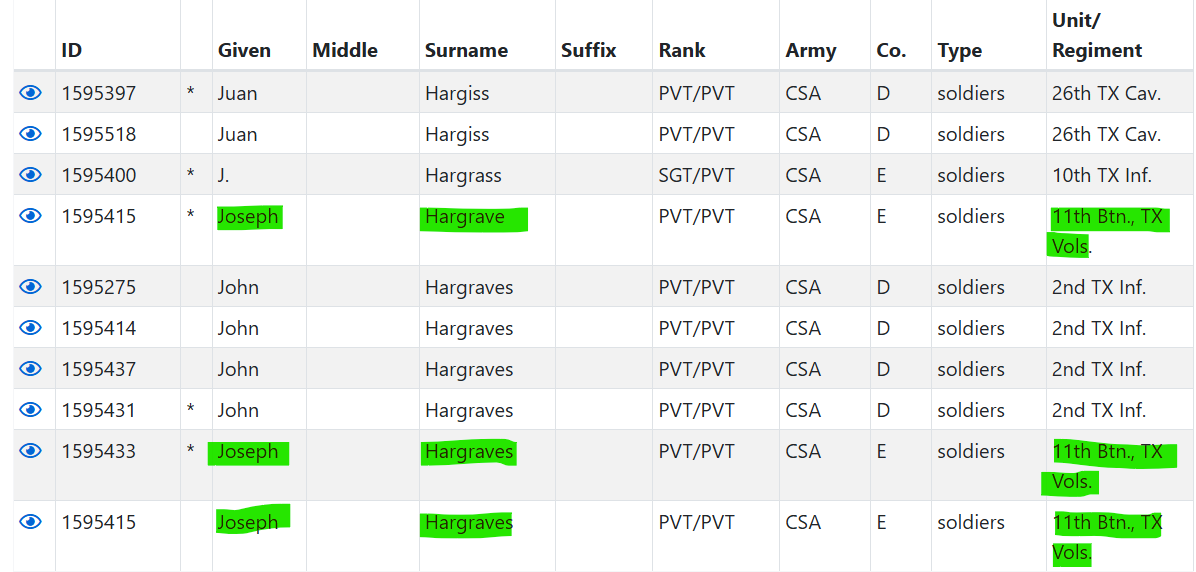Sort by the ID column header

(72, 50)
